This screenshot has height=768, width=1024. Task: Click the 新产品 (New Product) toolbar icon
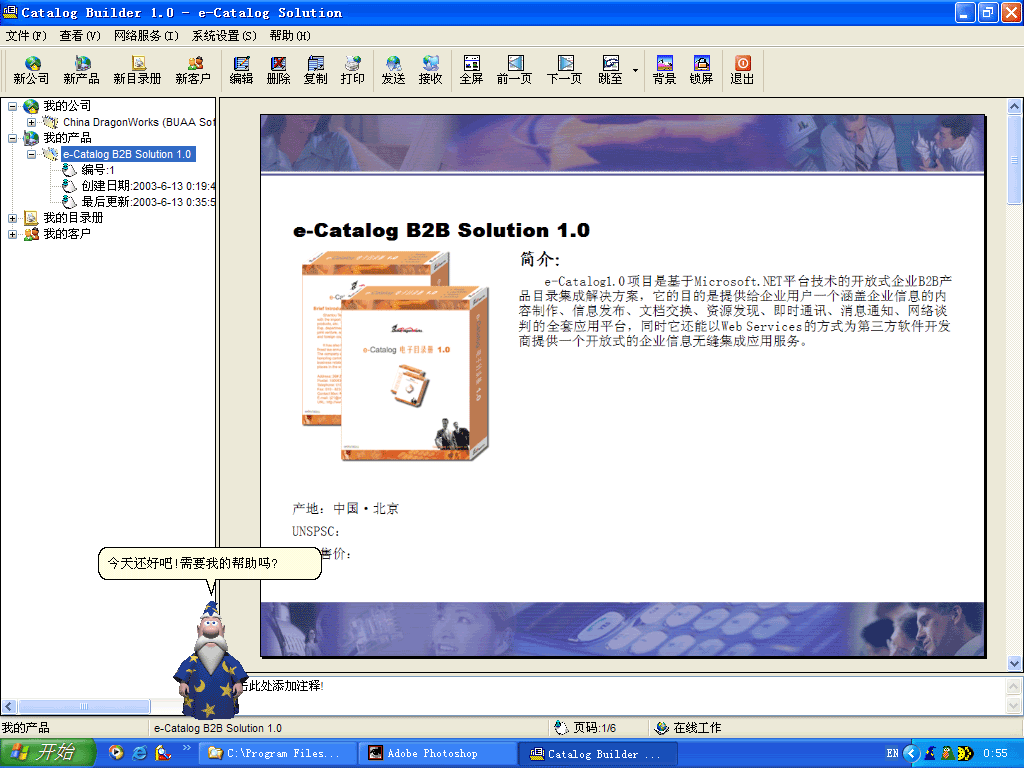coord(82,70)
